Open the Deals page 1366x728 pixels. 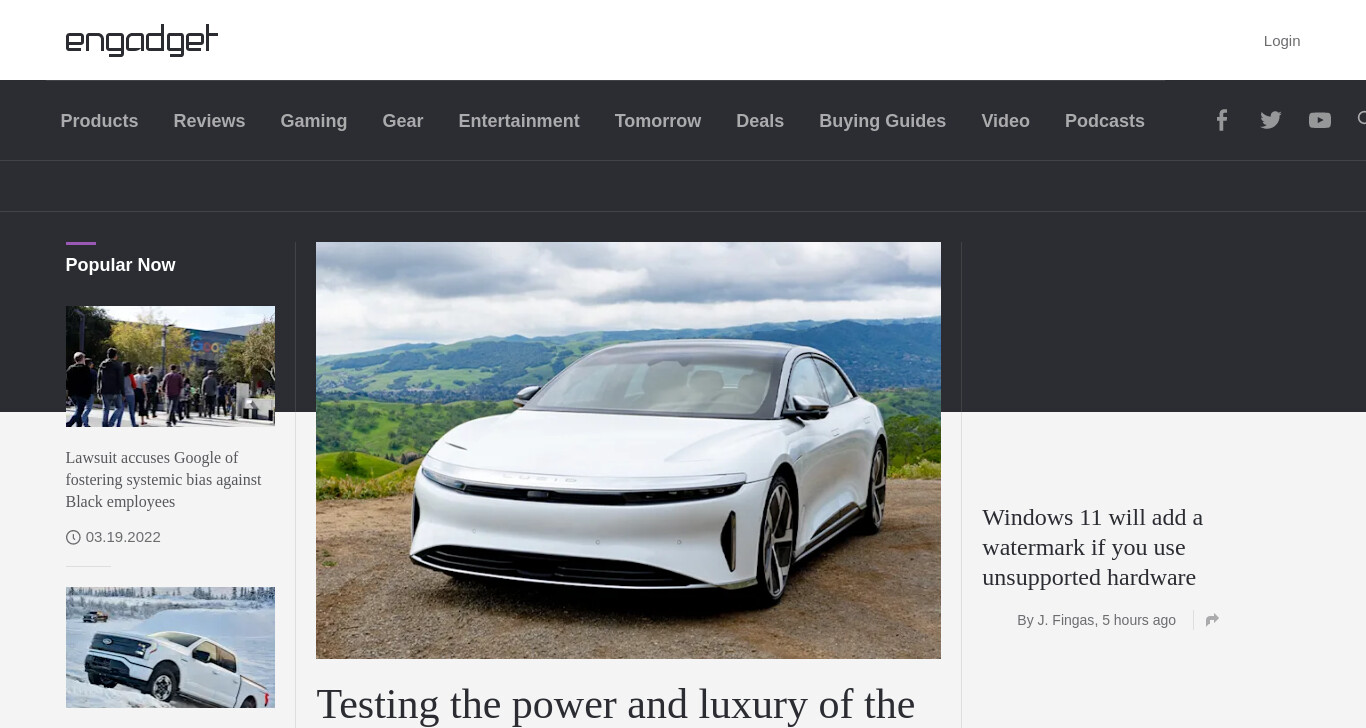pos(760,121)
